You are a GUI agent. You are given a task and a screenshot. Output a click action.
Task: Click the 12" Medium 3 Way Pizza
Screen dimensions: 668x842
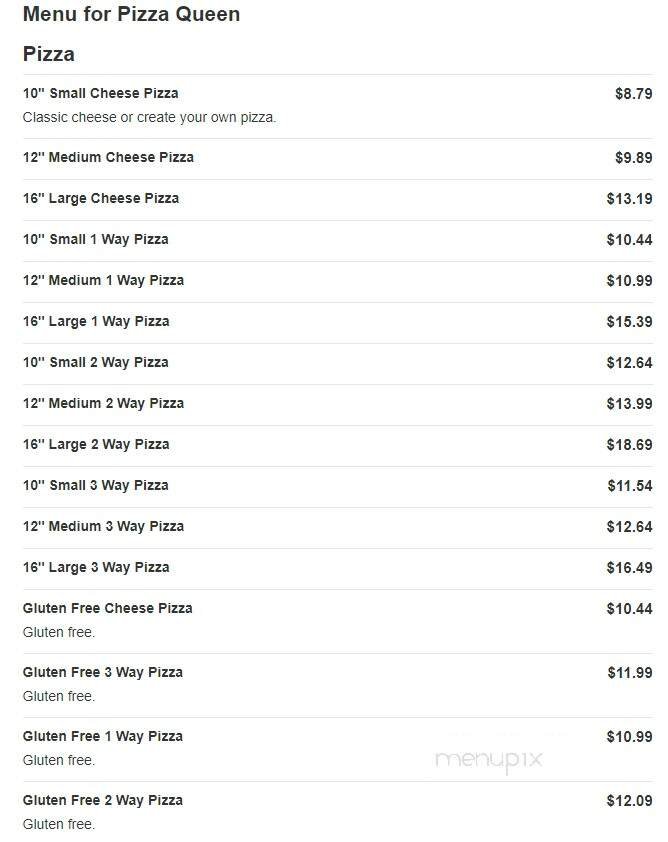pos(103,527)
